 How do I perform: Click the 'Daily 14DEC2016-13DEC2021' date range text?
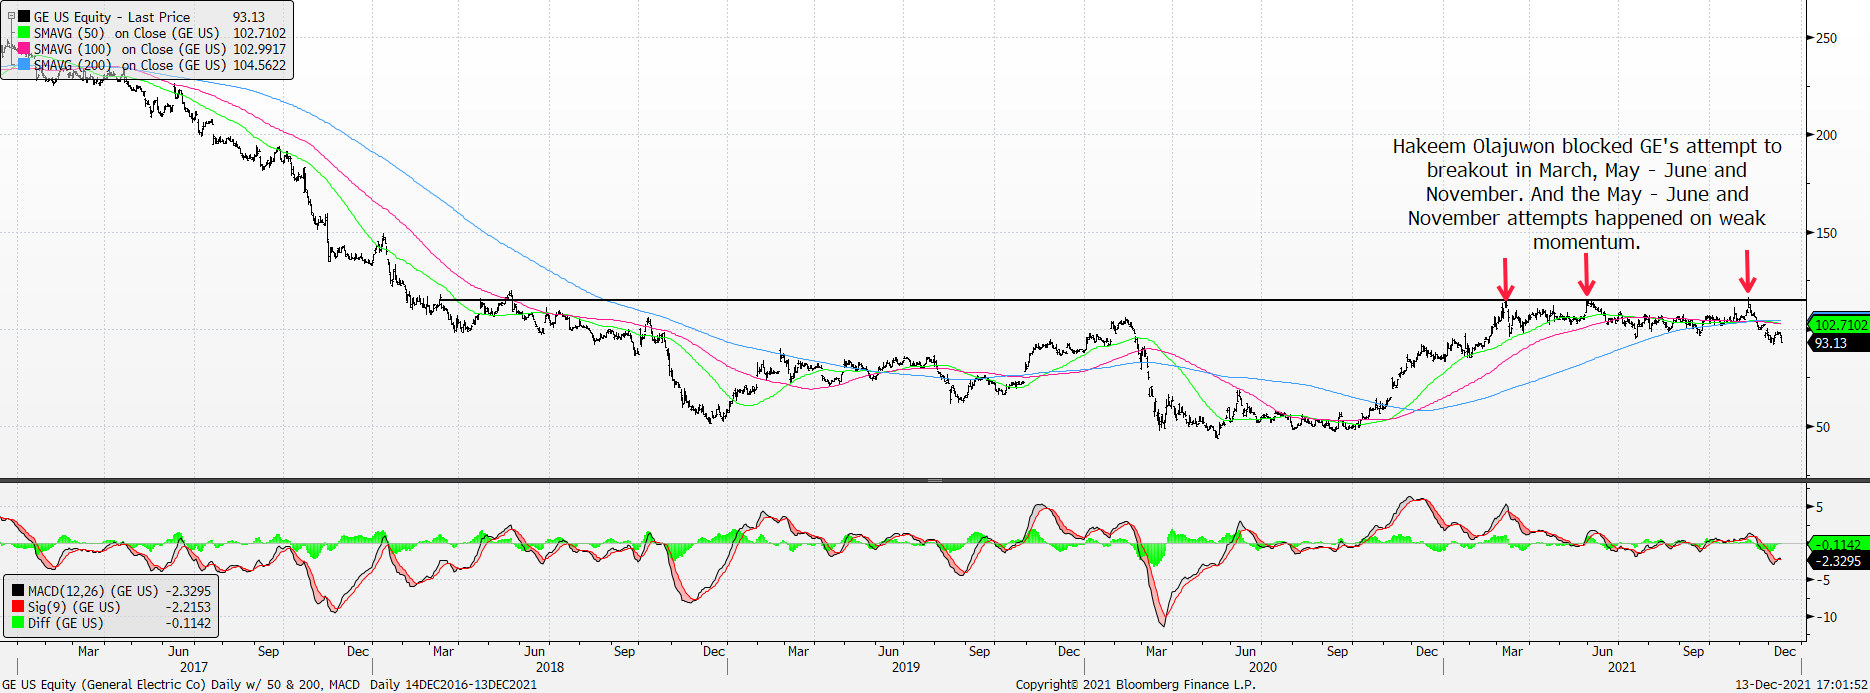coord(453,685)
